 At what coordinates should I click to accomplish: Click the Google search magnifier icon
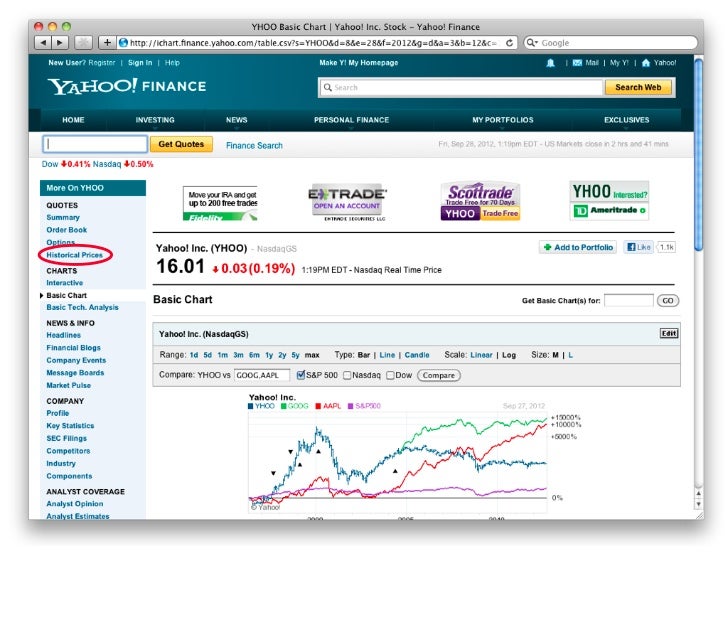[x=532, y=43]
